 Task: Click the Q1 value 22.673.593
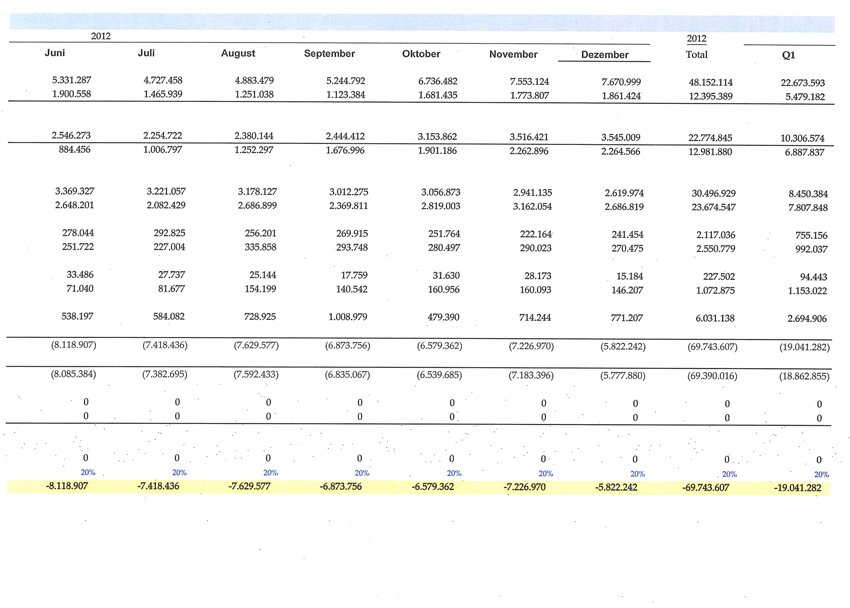click(803, 83)
